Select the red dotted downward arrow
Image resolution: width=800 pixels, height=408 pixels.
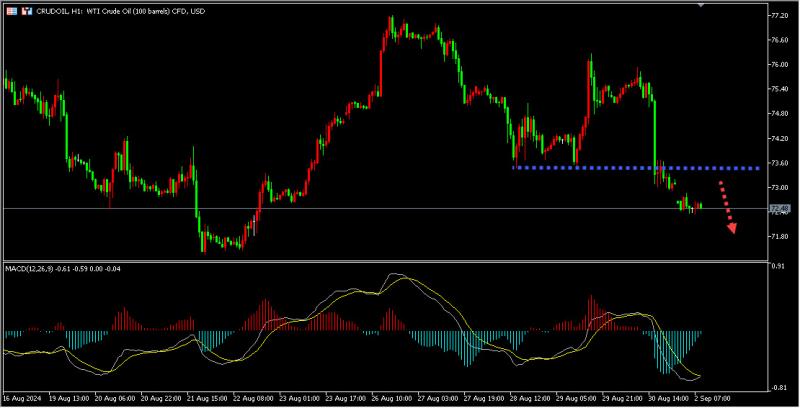[x=727, y=207]
